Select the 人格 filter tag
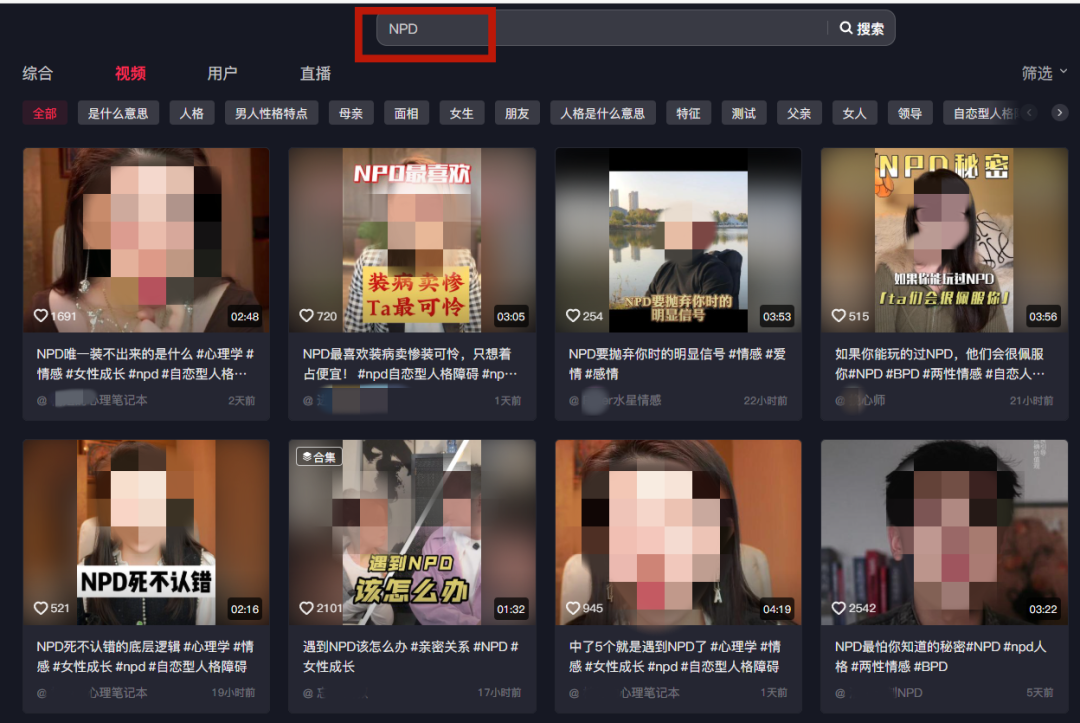This screenshot has width=1080, height=723. pos(191,113)
